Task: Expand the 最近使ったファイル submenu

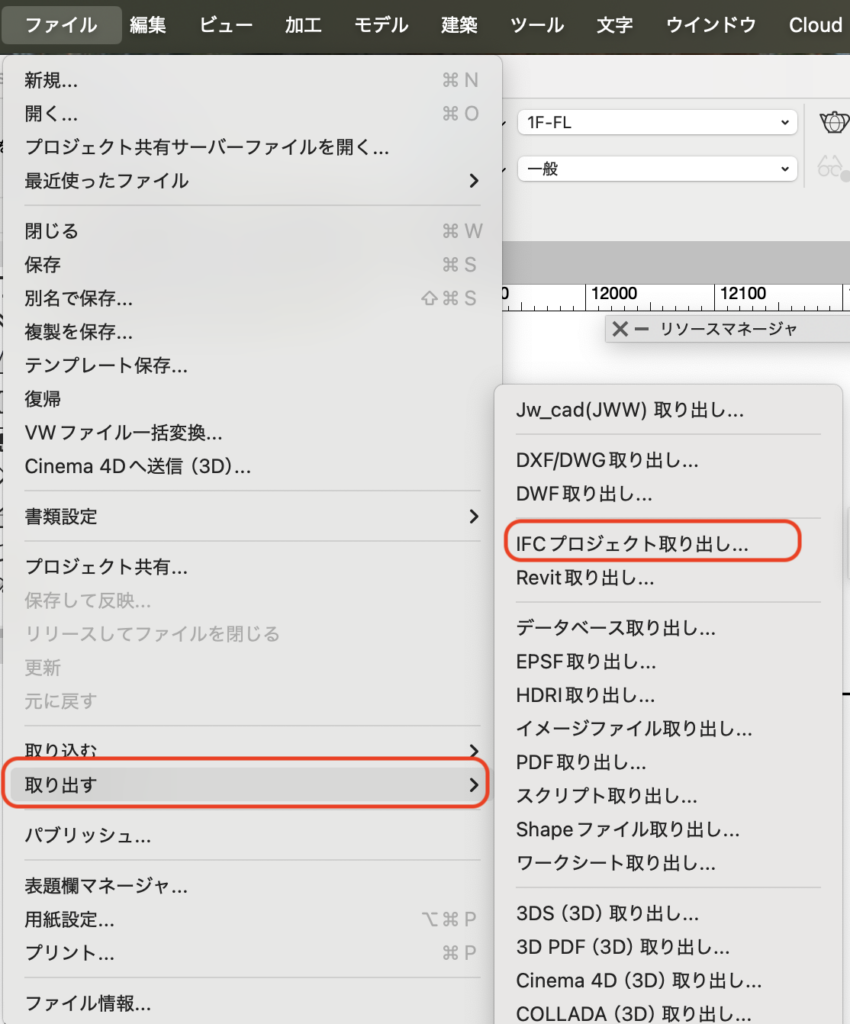Action: [x=250, y=181]
